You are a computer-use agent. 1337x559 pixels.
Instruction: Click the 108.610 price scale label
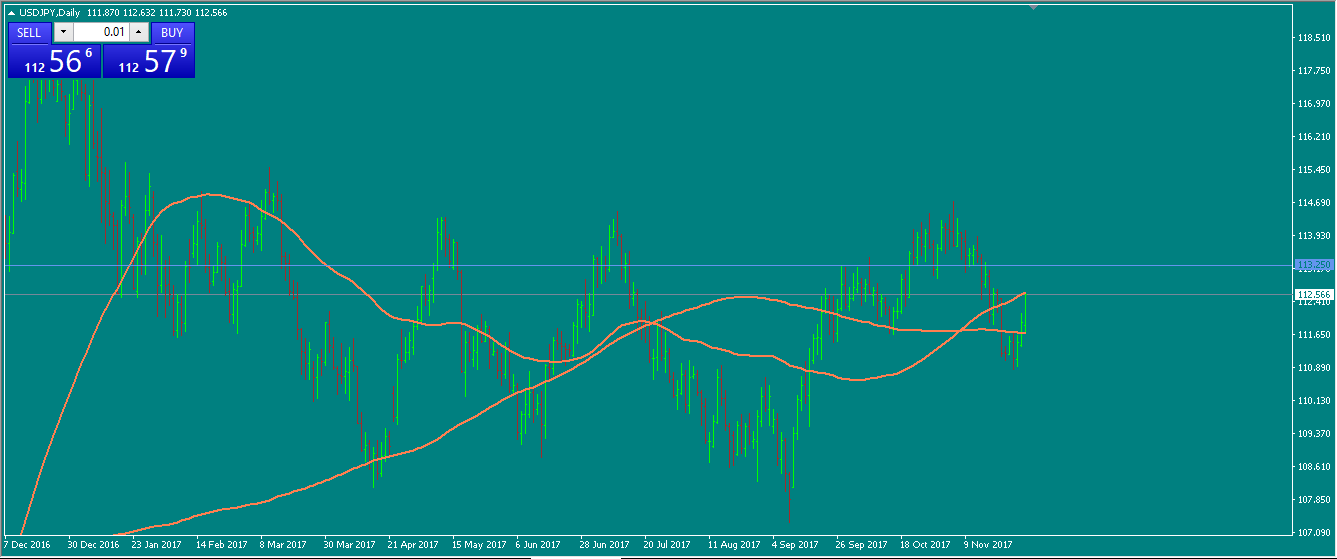click(1313, 467)
